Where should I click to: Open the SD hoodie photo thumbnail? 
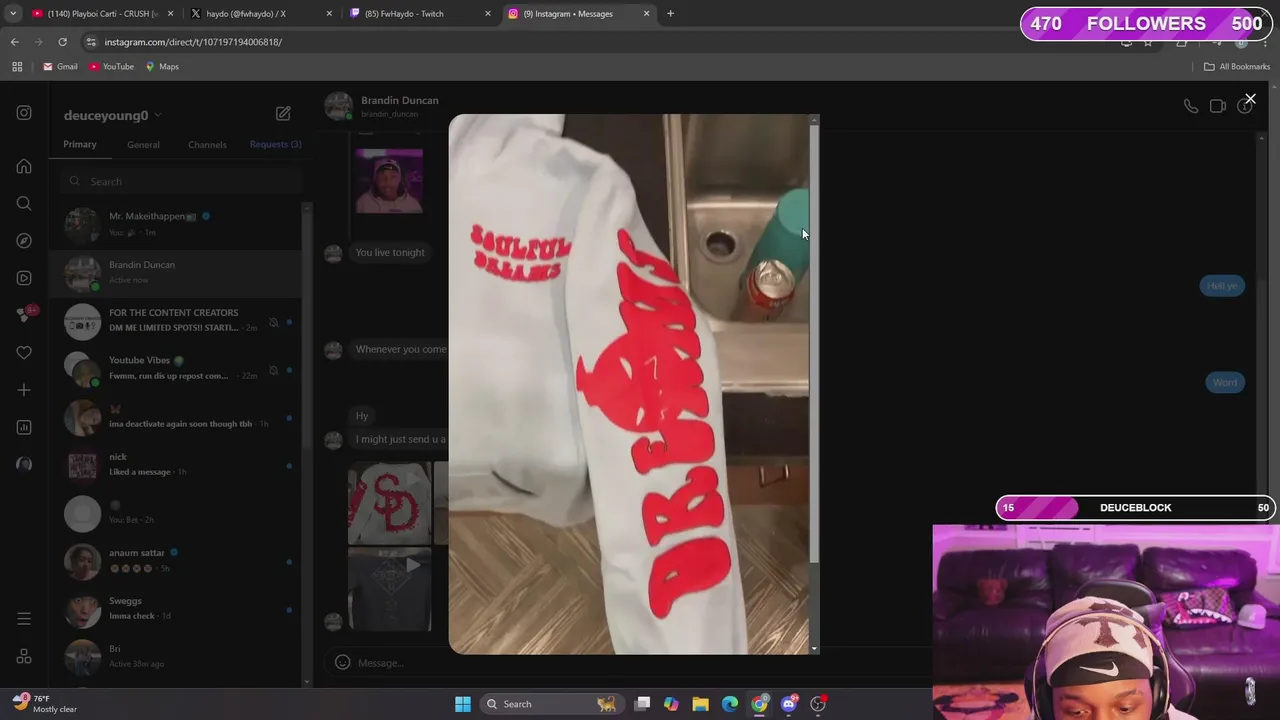point(389,502)
